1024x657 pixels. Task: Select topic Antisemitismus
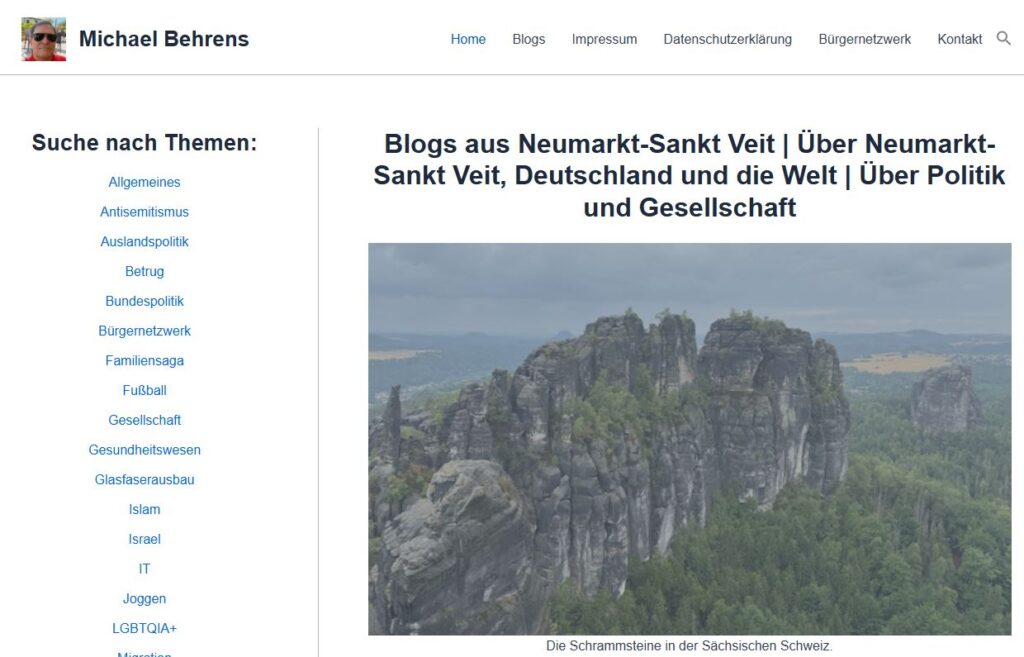click(x=144, y=212)
